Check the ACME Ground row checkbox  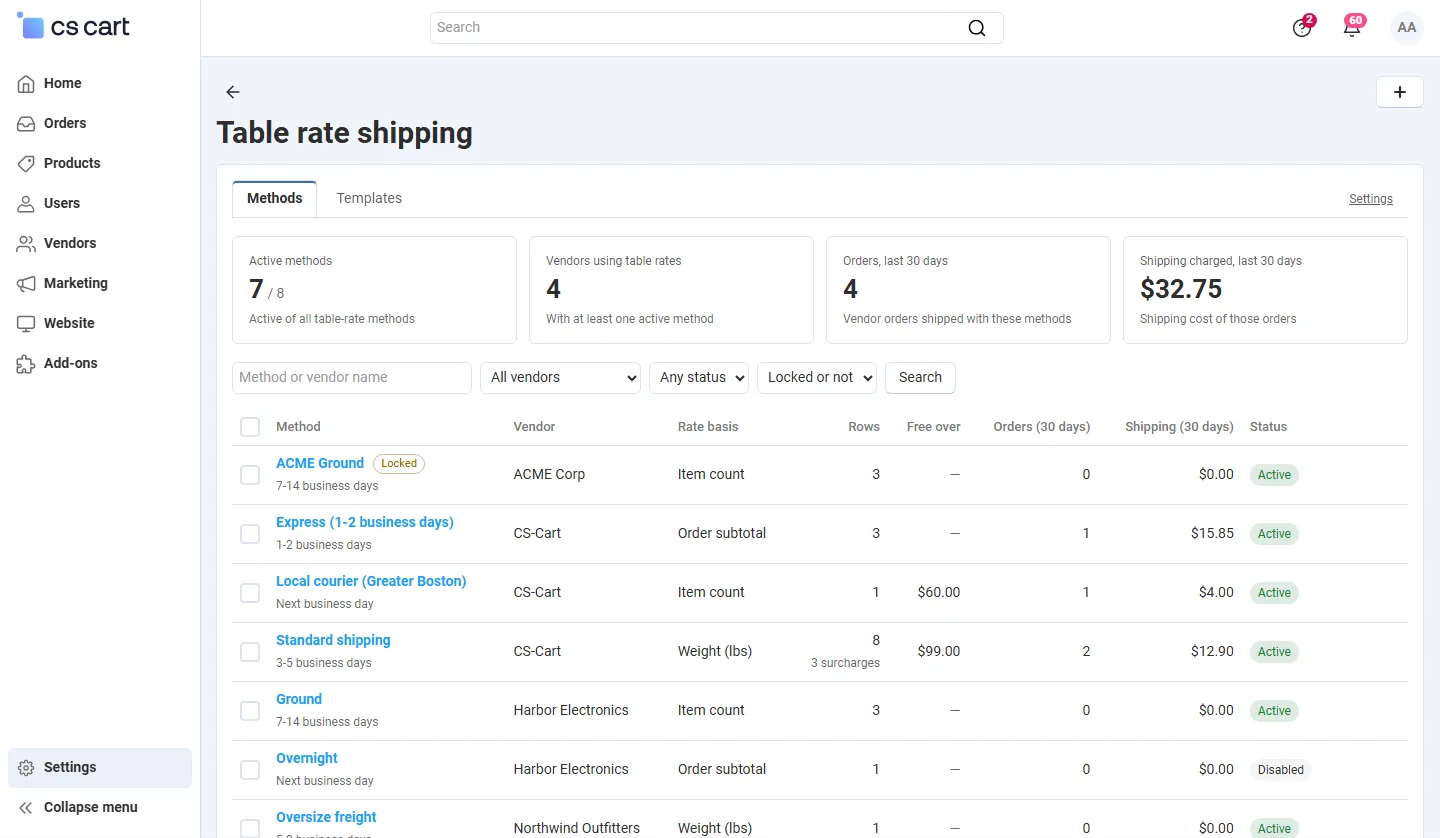(250, 475)
